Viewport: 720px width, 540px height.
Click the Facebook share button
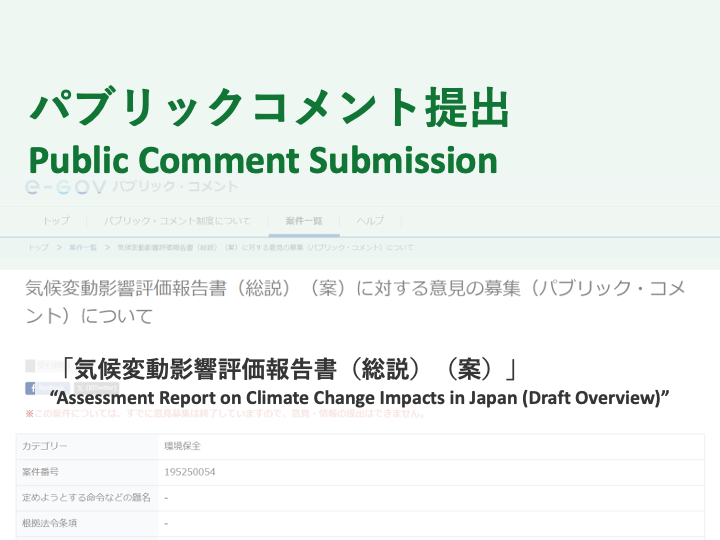(x=47, y=388)
